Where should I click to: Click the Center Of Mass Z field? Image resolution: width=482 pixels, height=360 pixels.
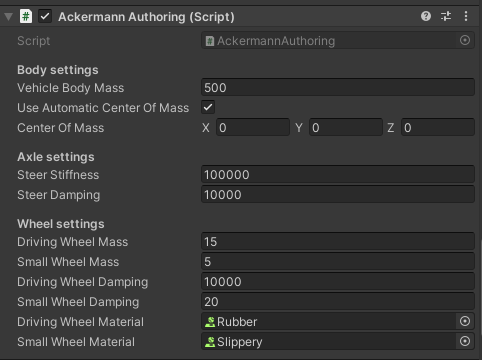tap(438, 127)
